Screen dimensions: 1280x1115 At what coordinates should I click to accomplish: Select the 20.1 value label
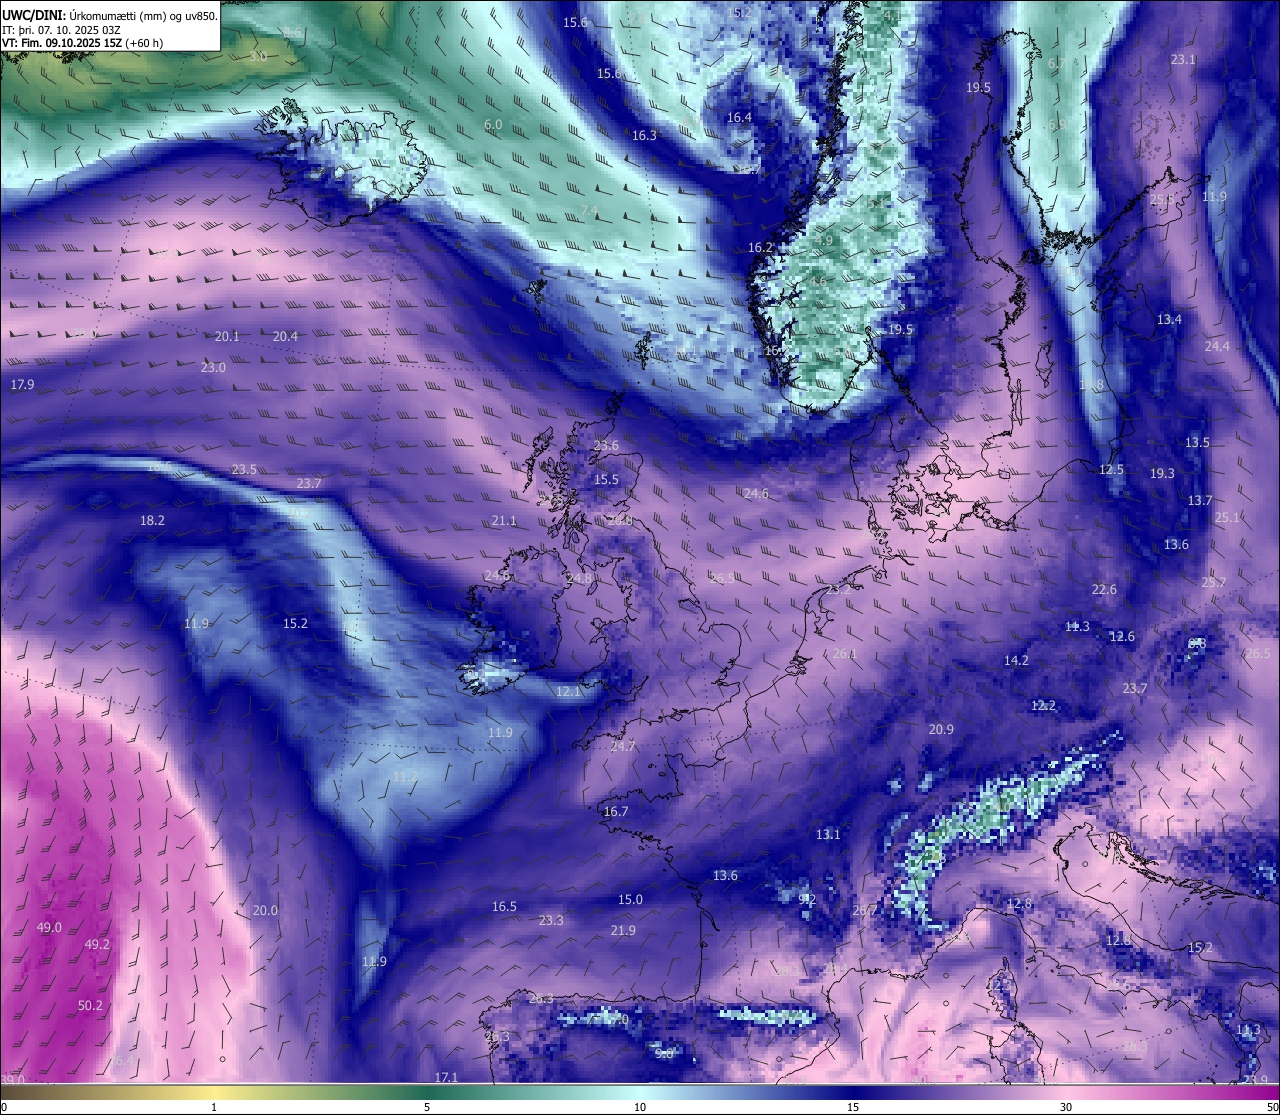point(227,336)
